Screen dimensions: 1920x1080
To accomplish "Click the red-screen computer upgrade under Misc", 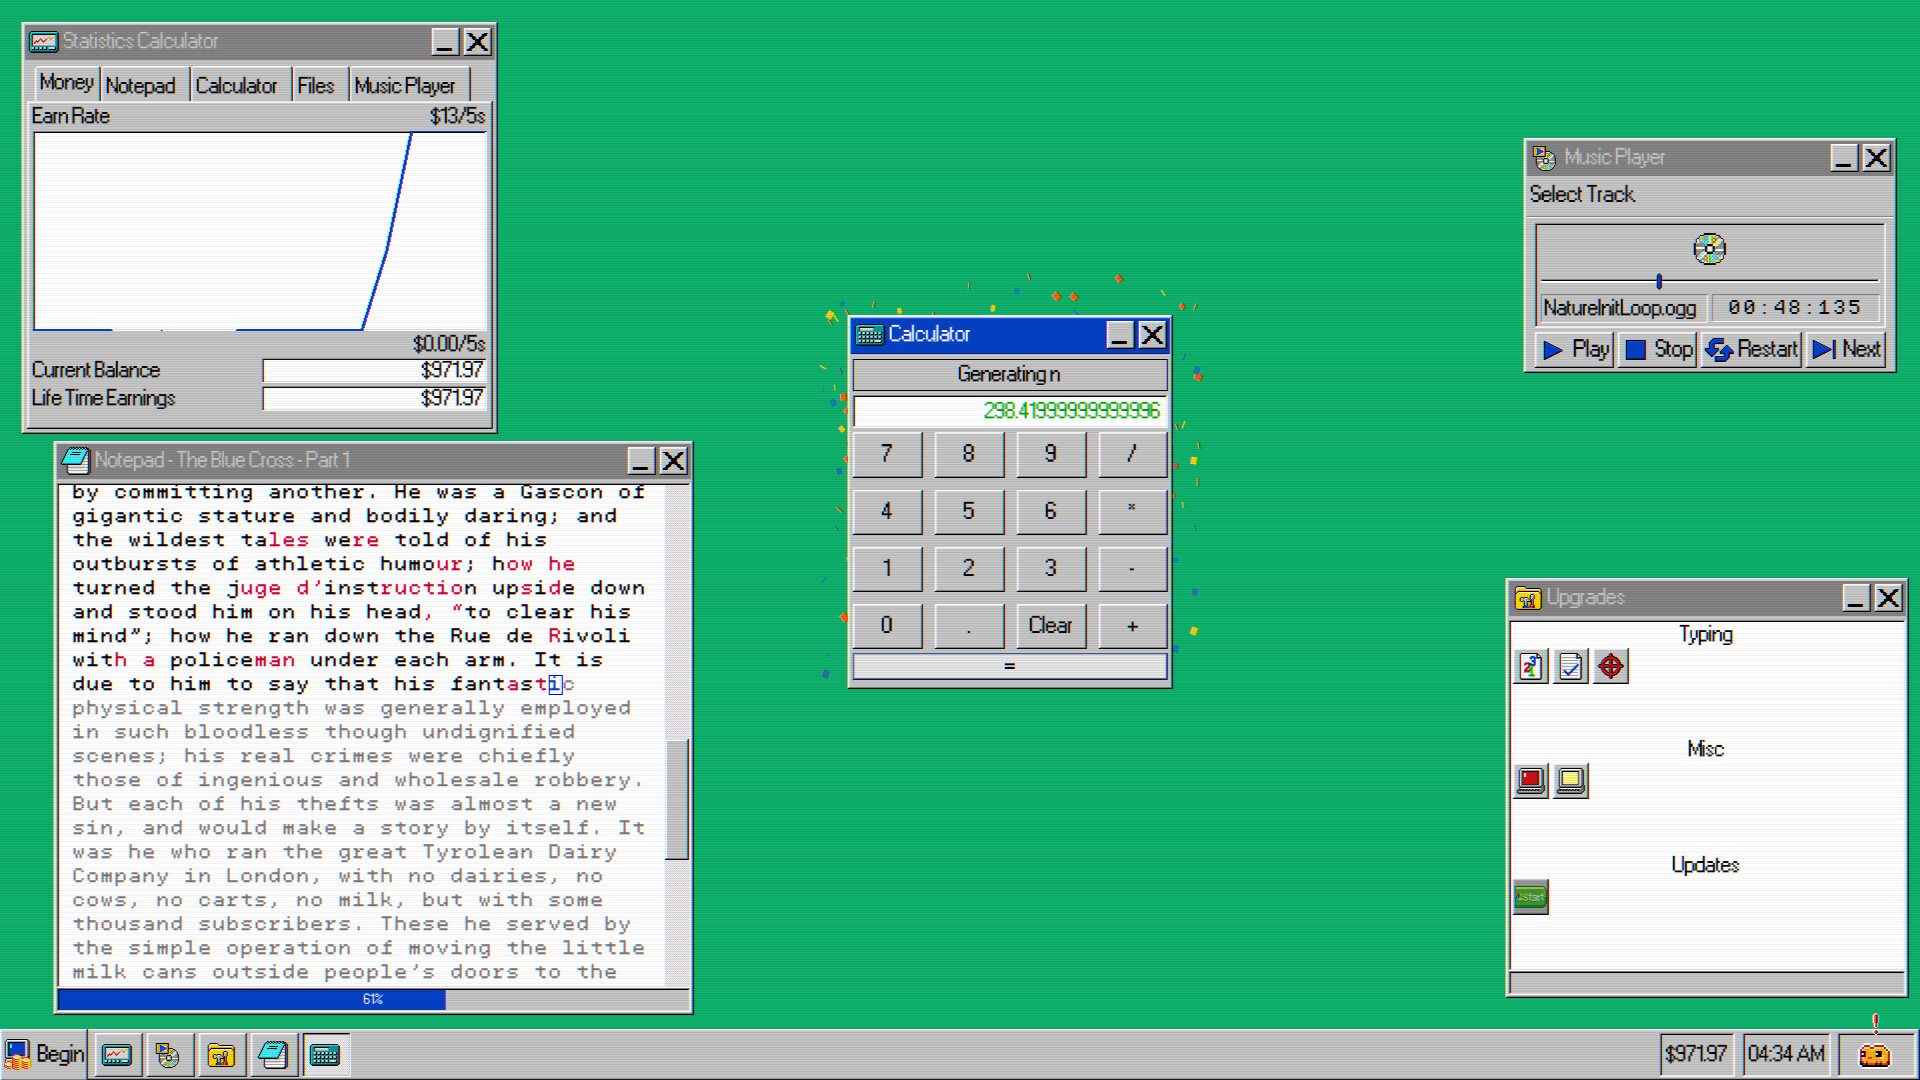I will pos(1531,781).
